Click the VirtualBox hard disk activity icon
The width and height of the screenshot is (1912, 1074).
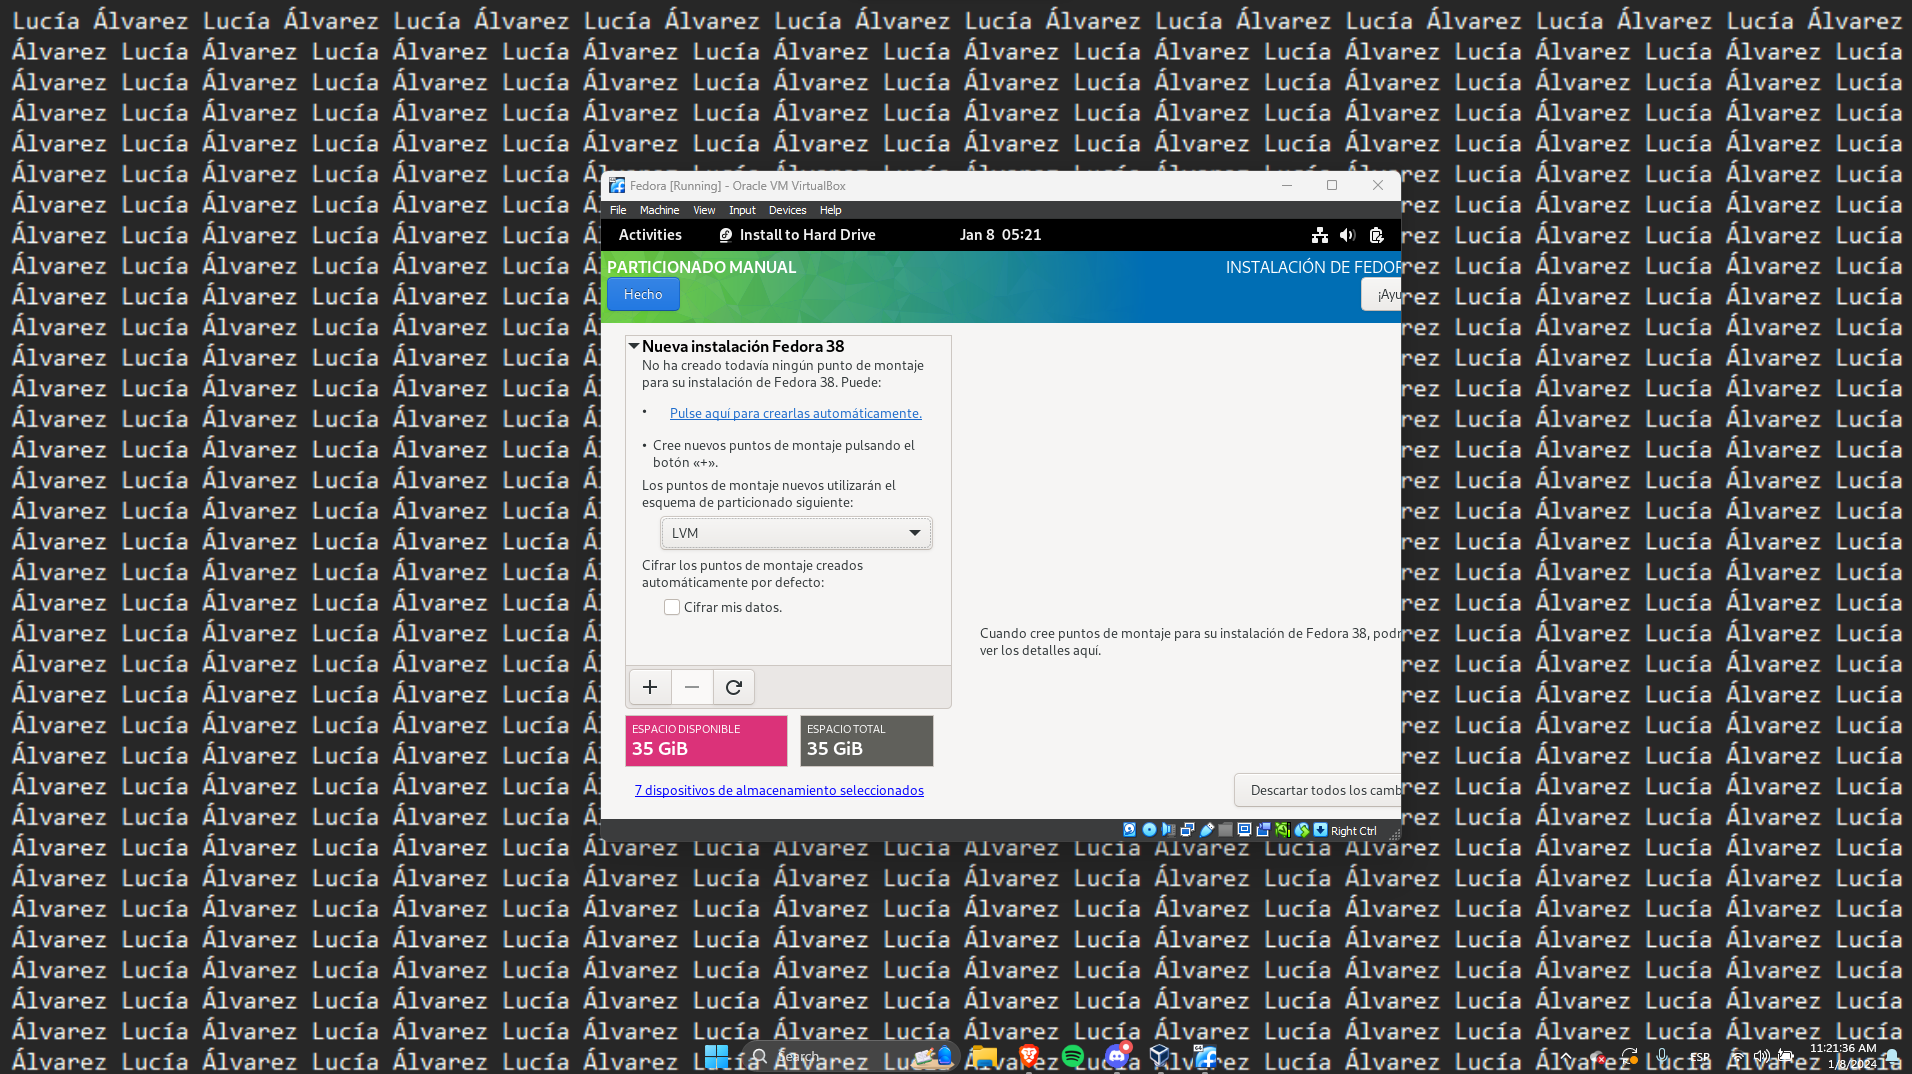coord(1130,830)
